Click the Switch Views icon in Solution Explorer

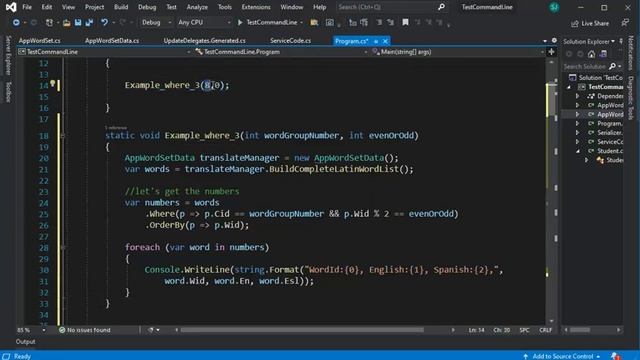pos(603,54)
